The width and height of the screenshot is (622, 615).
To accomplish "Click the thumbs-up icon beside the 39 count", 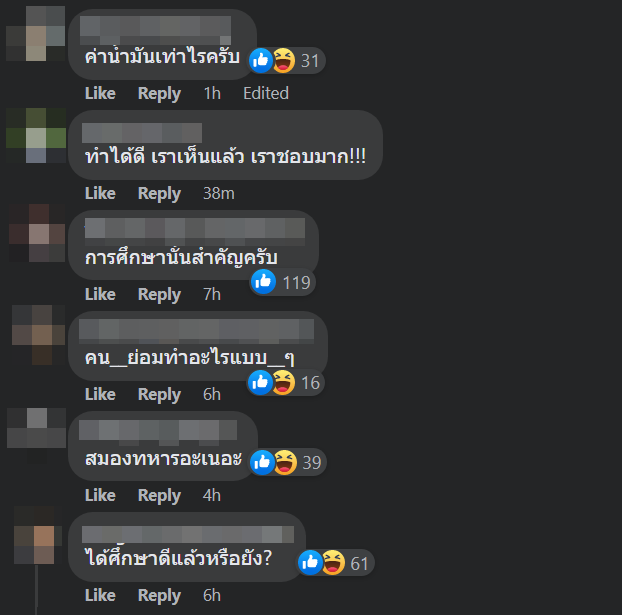I will click(262, 462).
